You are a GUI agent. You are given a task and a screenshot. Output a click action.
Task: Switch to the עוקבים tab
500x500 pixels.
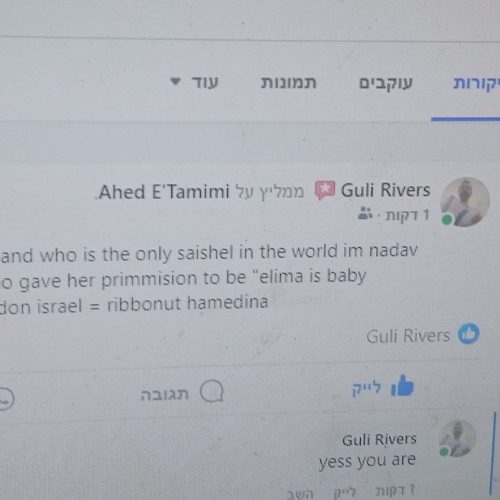tap(386, 83)
